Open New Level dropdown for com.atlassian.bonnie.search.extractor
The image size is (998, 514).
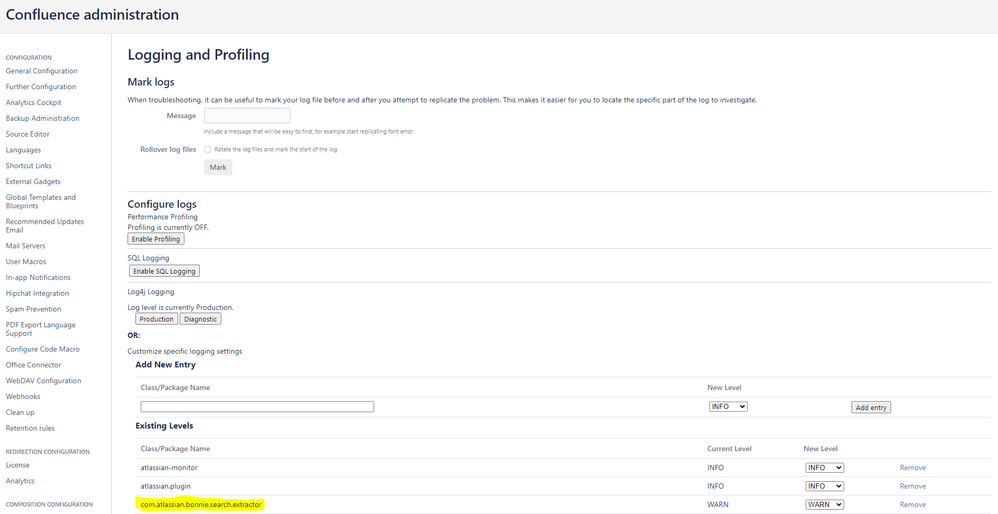click(824, 504)
